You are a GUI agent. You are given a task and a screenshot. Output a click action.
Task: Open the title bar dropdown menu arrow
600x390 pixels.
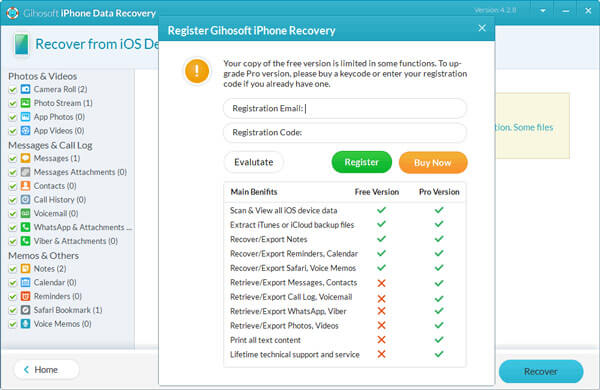pos(543,11)
